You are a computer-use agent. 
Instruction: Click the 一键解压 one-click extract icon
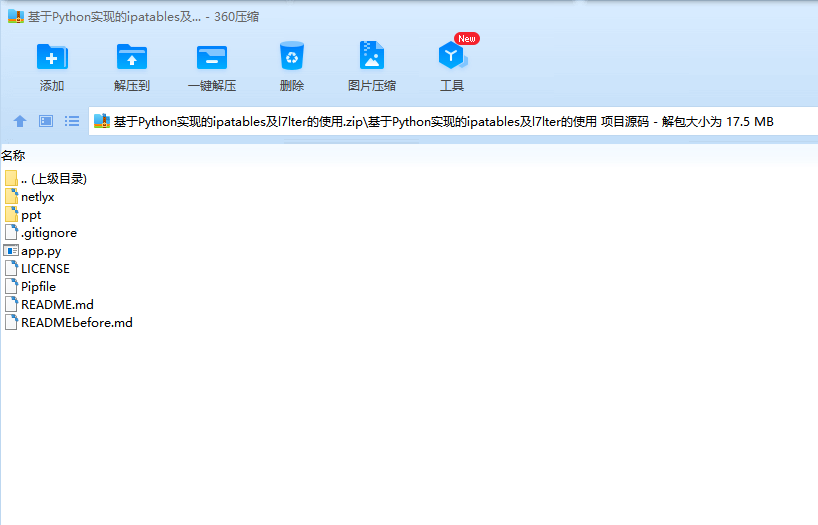[212, 57]
